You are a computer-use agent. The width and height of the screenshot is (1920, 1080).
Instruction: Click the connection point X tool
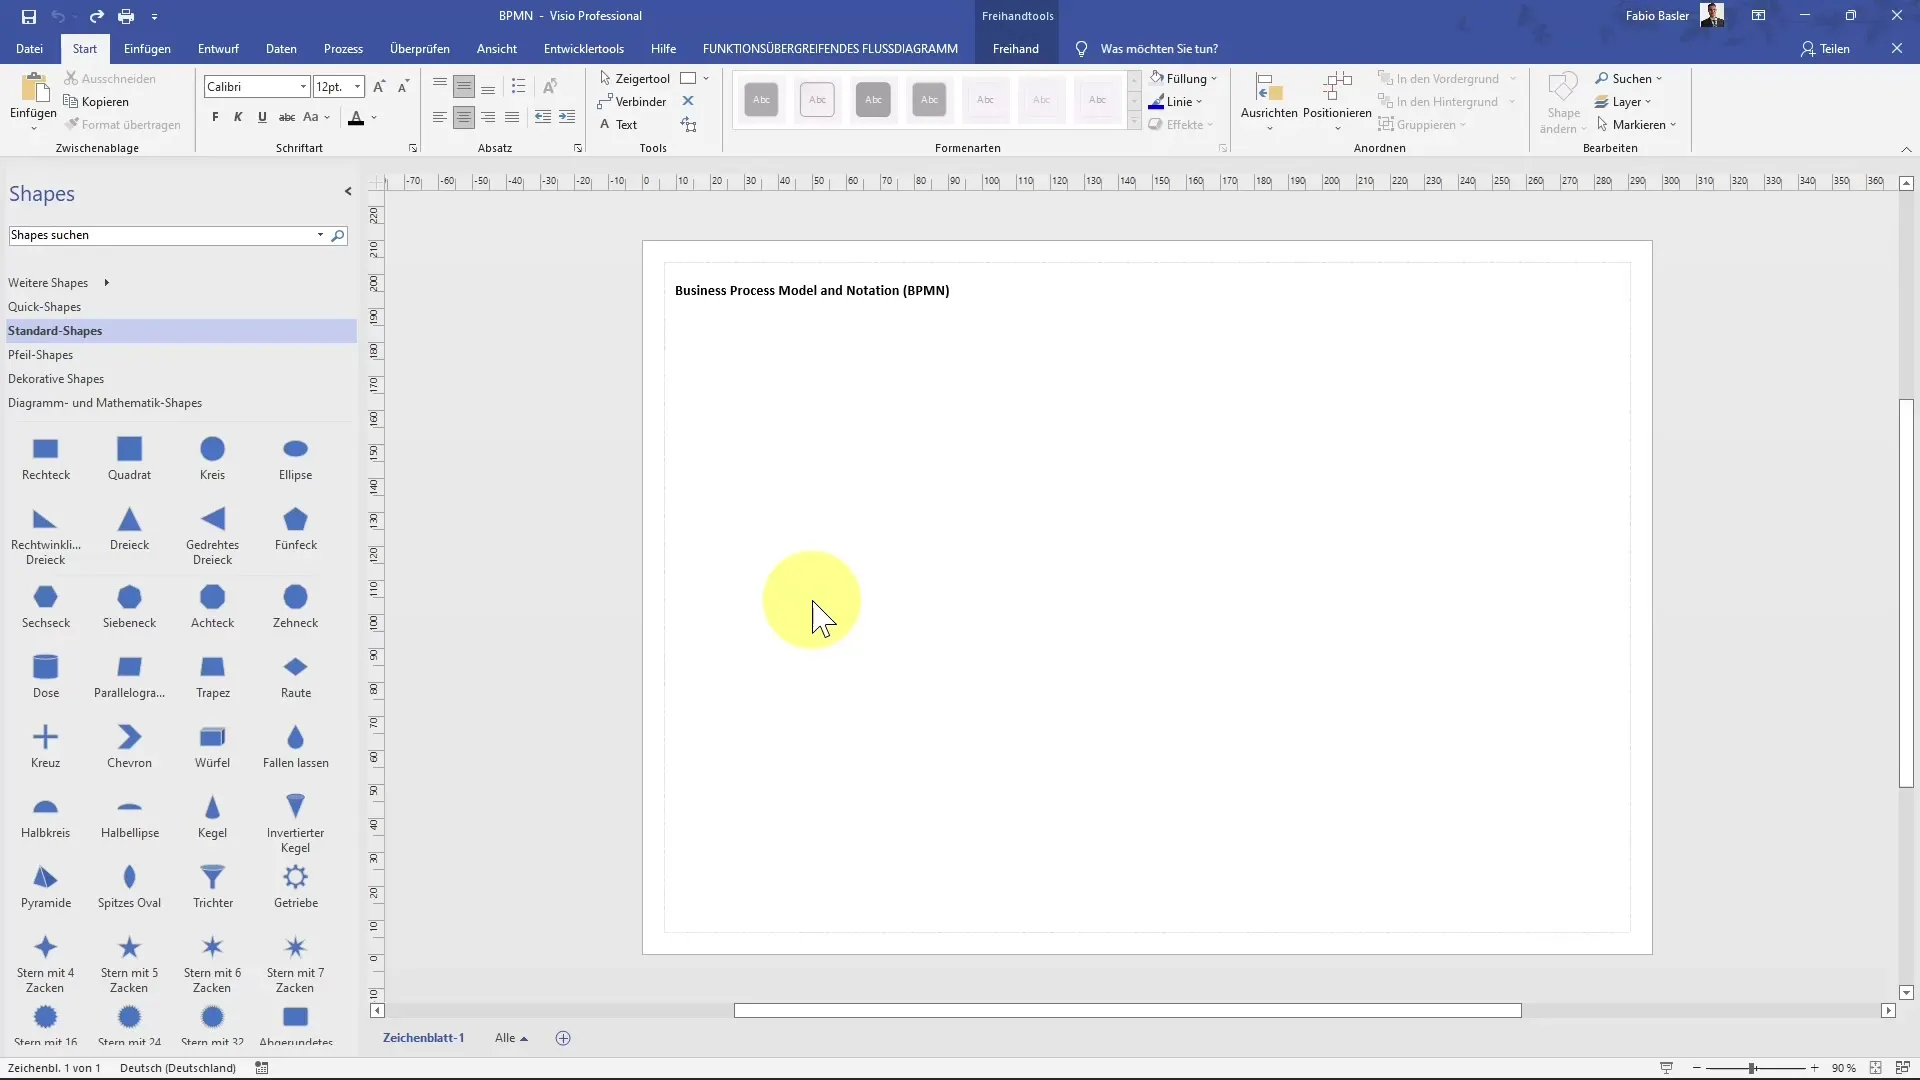tap(688, 101)
